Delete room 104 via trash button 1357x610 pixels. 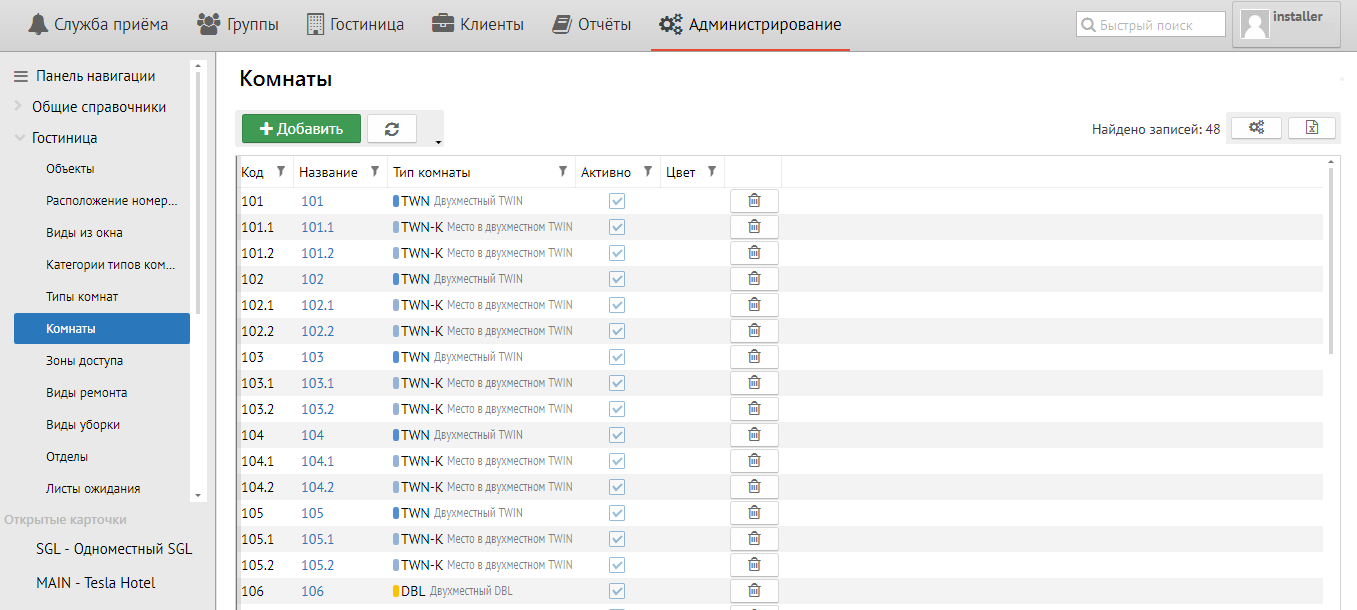click(754, 435)
